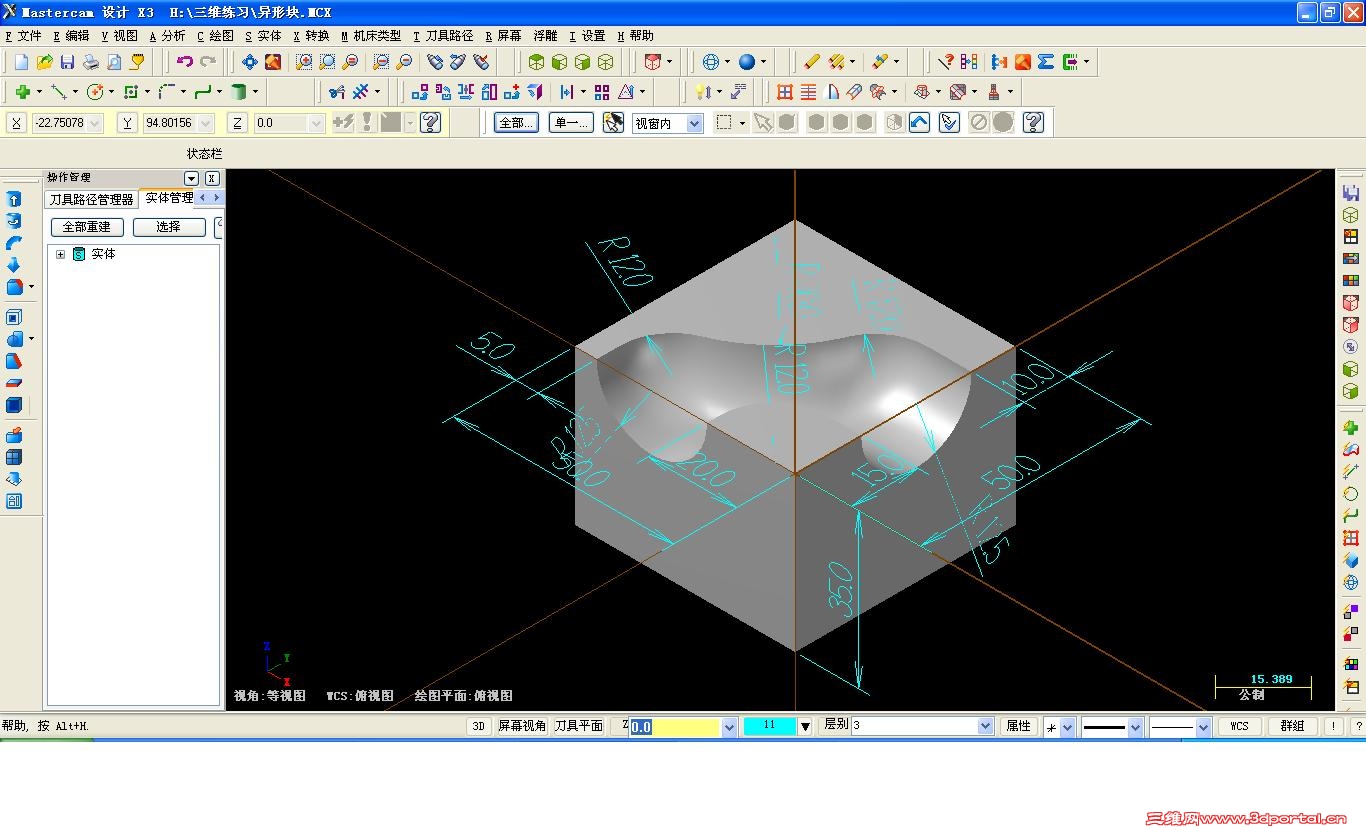Click the blue arc undo-selection icon
1366x832 pixels.
919,123
